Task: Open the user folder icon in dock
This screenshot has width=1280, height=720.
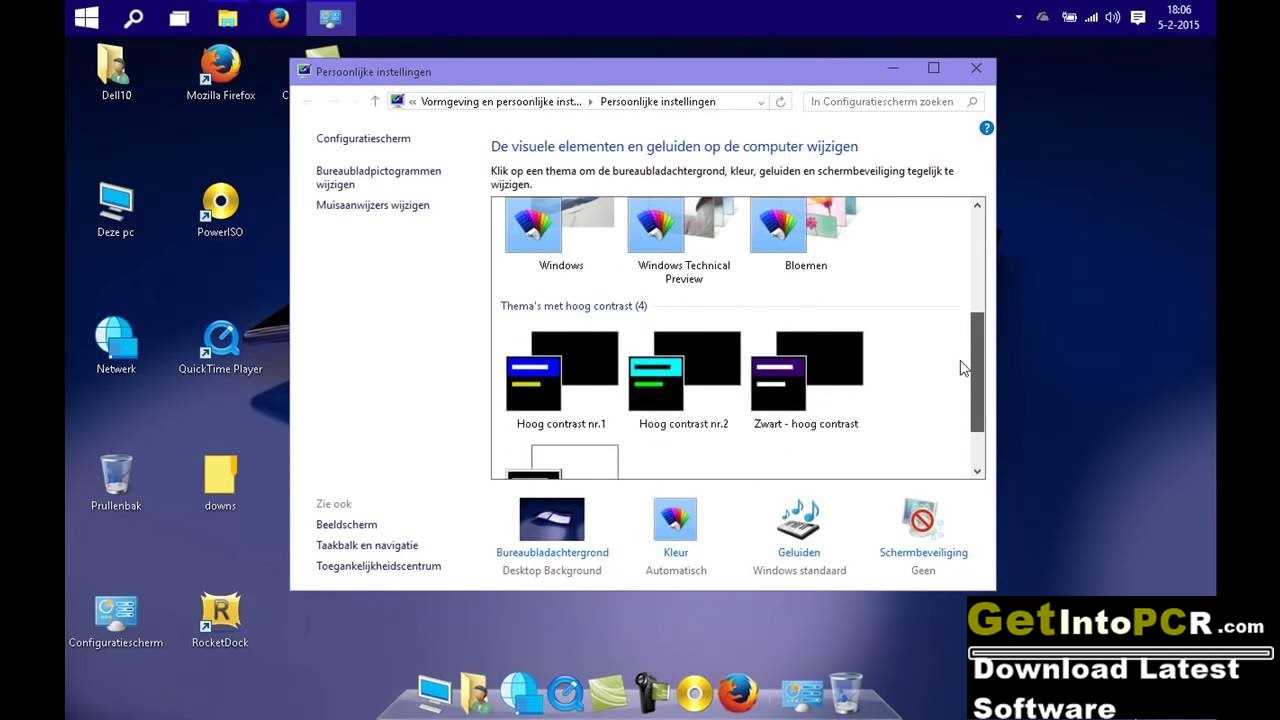Action: coord(474,692)
